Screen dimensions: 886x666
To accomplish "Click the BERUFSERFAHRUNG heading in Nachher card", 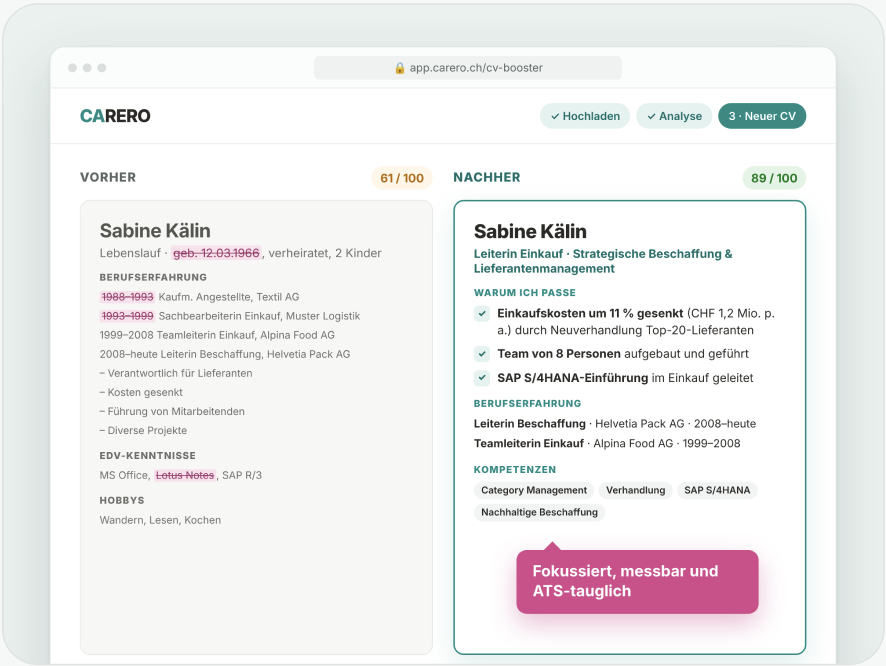I will (x=527, y=403).
